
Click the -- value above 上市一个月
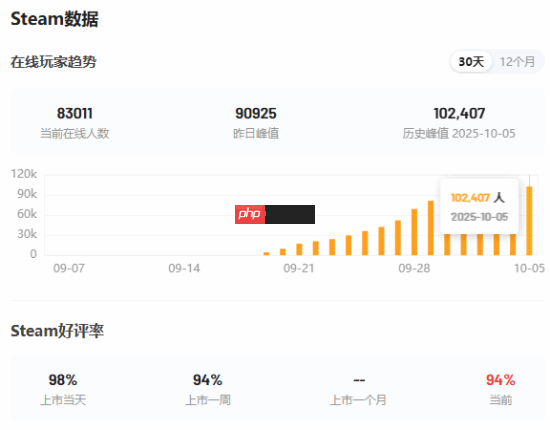pyautogui.click(x=359, y=380)
